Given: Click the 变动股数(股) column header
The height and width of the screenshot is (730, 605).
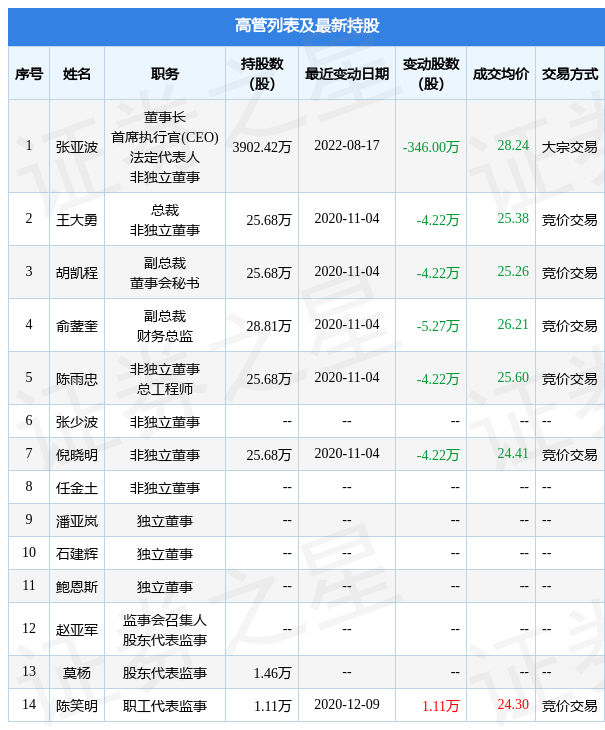Looking at the screenshot, I should click(x=431, y=74).
